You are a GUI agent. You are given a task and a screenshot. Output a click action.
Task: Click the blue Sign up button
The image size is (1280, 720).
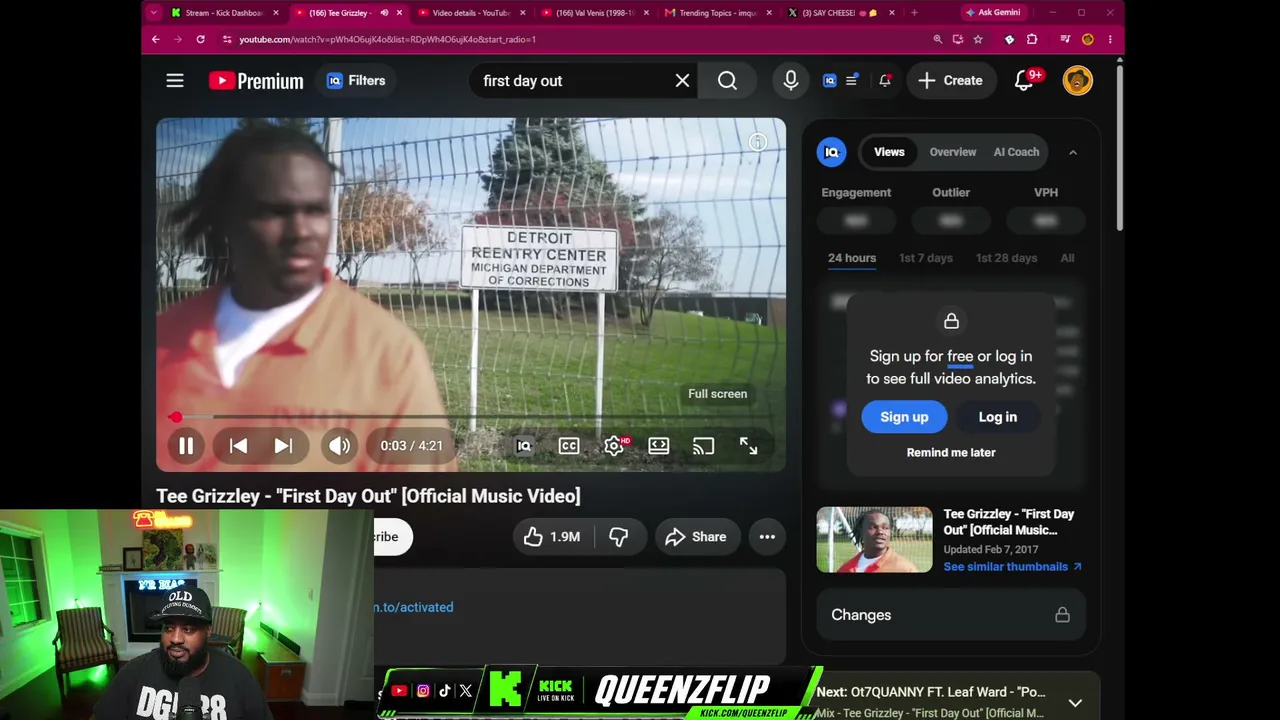(x=904, y=417)
